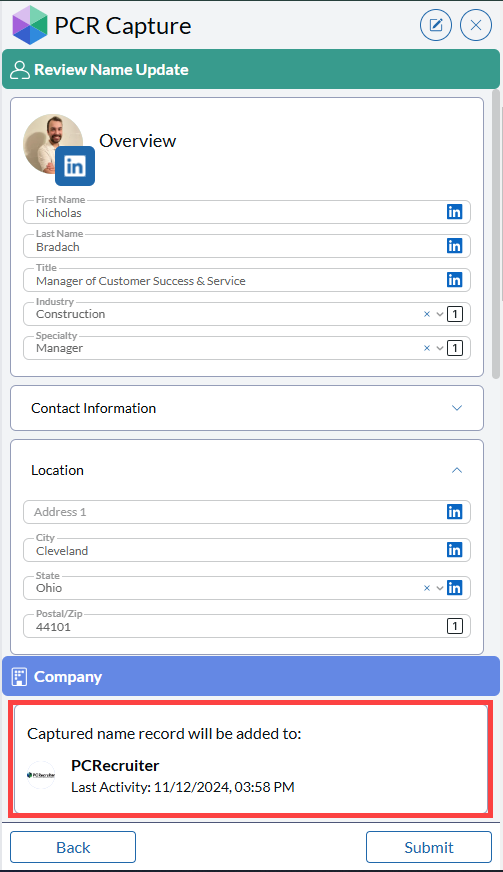Click the source count icon in Industry field
This screenshot has width=503, height=872.
(x=455, y=314)
